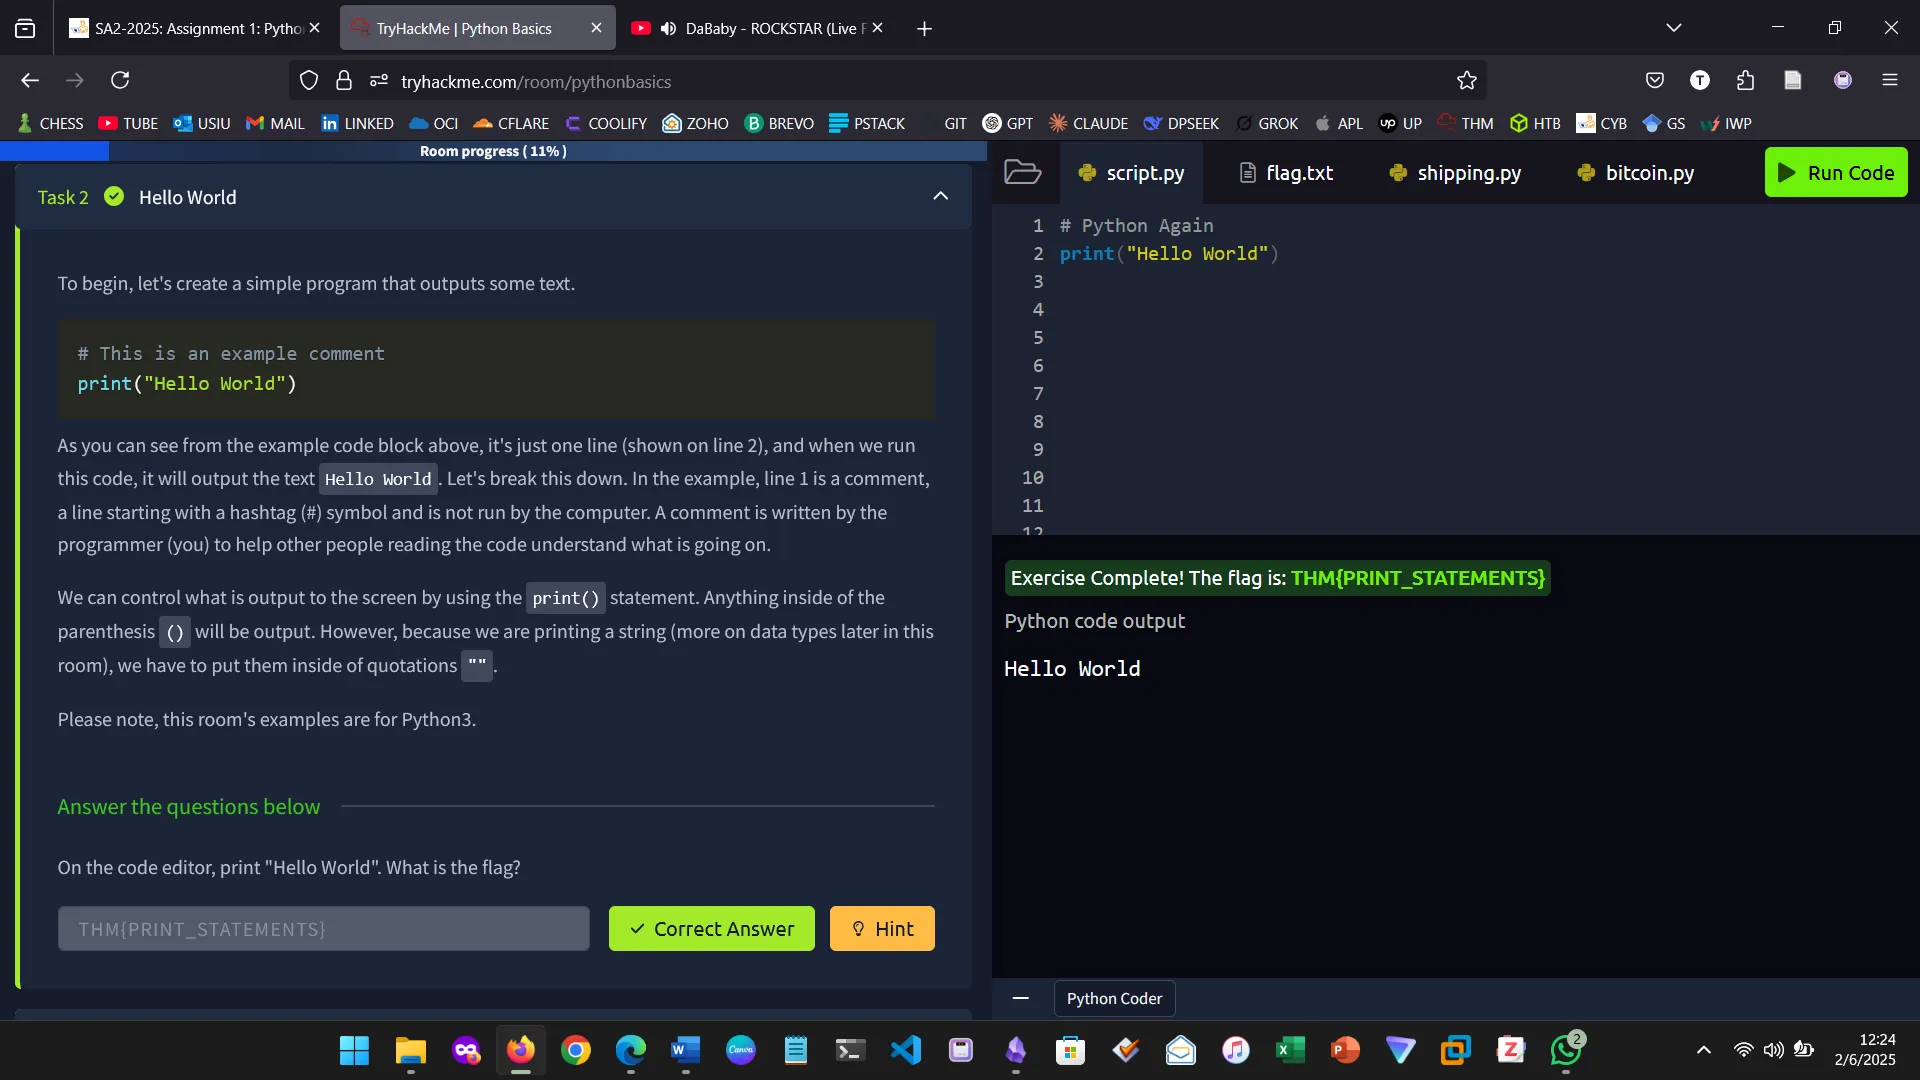Switch to the flag.txt file tab
Image resolution: width=1920 pixels, height=1080 pixels.
pyautogui.click(x=1286, y=173)
